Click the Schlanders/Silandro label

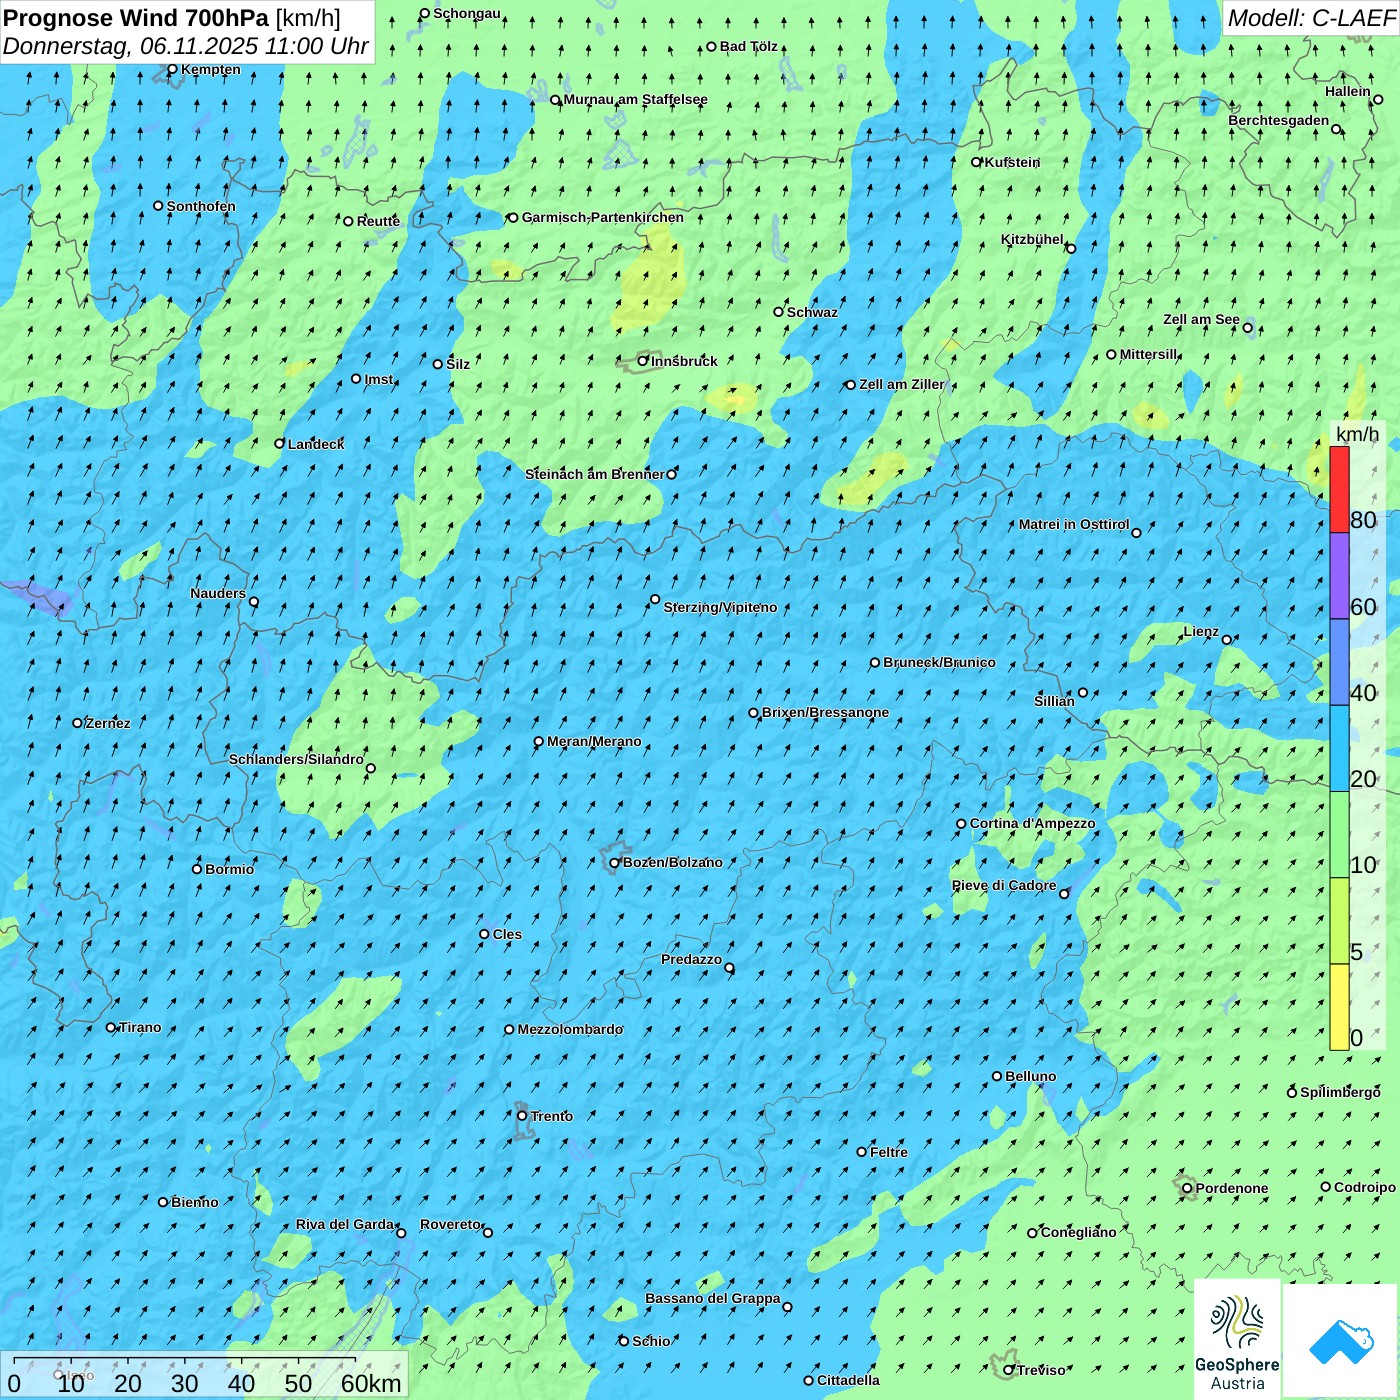pos(296,759)
